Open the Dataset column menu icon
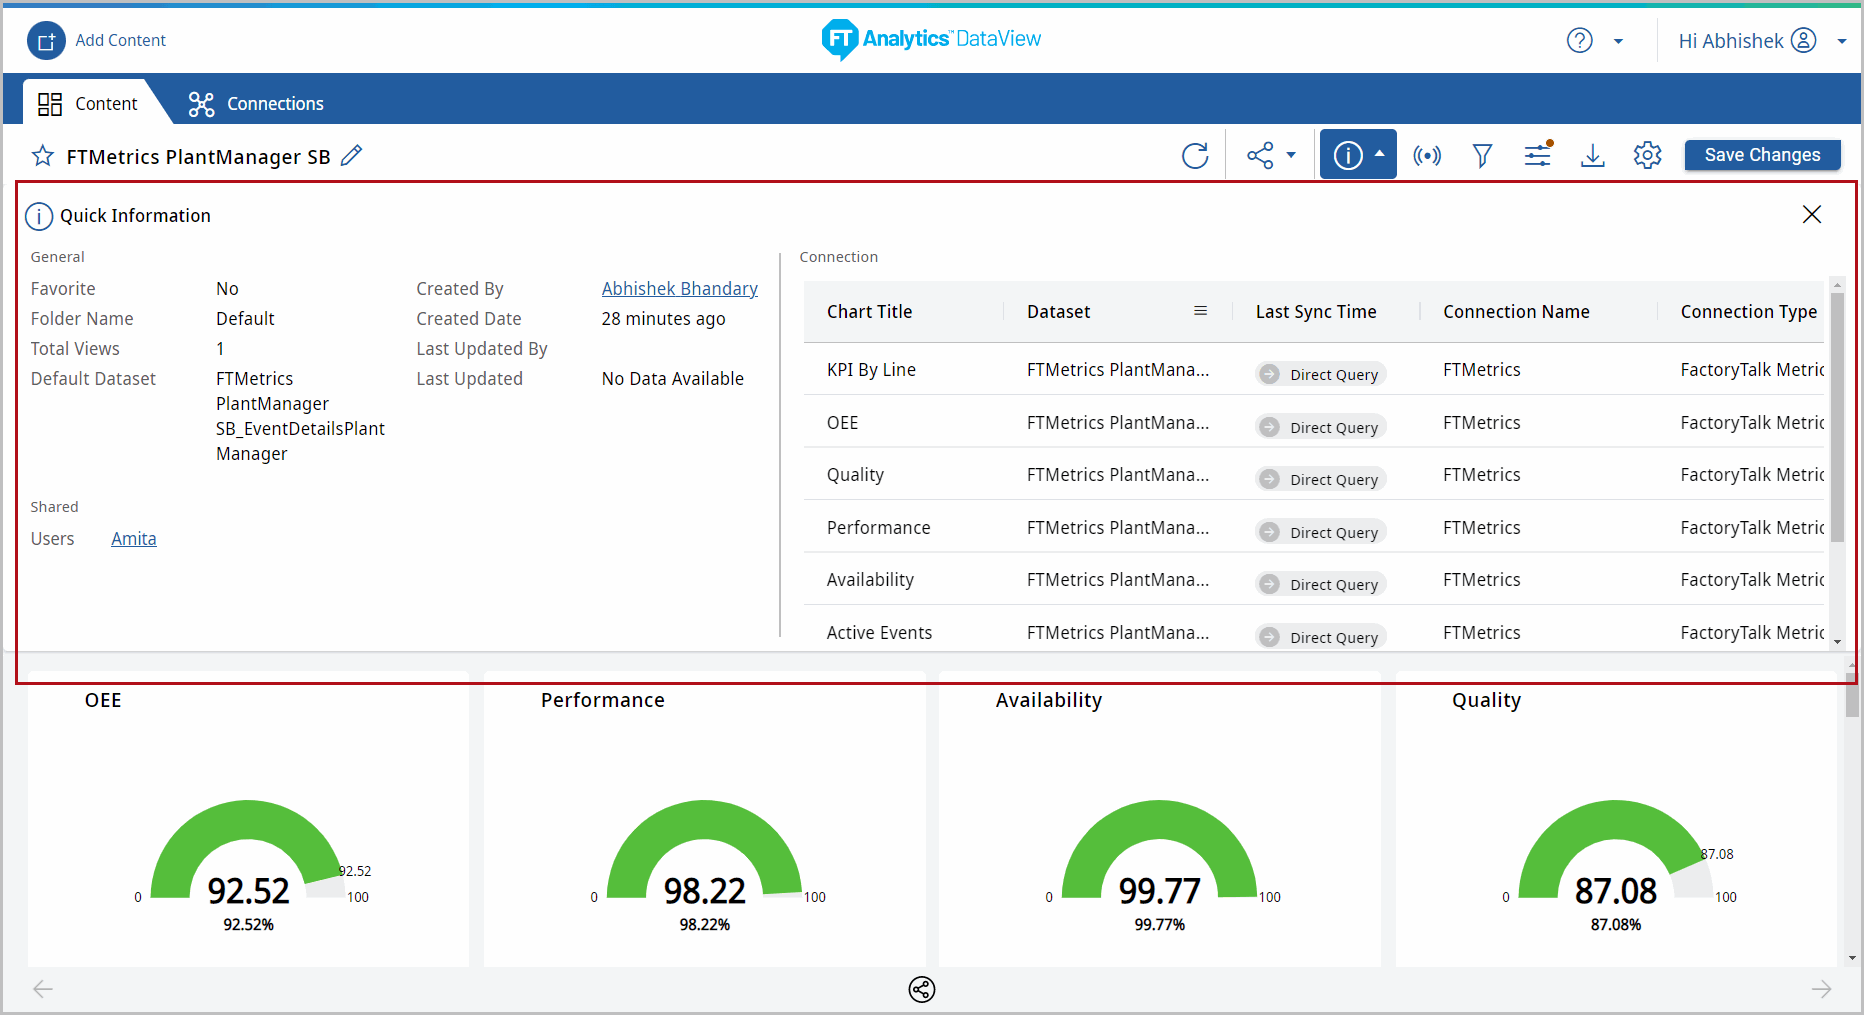This screenshot has width=1864, height=1015. (1200, 311)
